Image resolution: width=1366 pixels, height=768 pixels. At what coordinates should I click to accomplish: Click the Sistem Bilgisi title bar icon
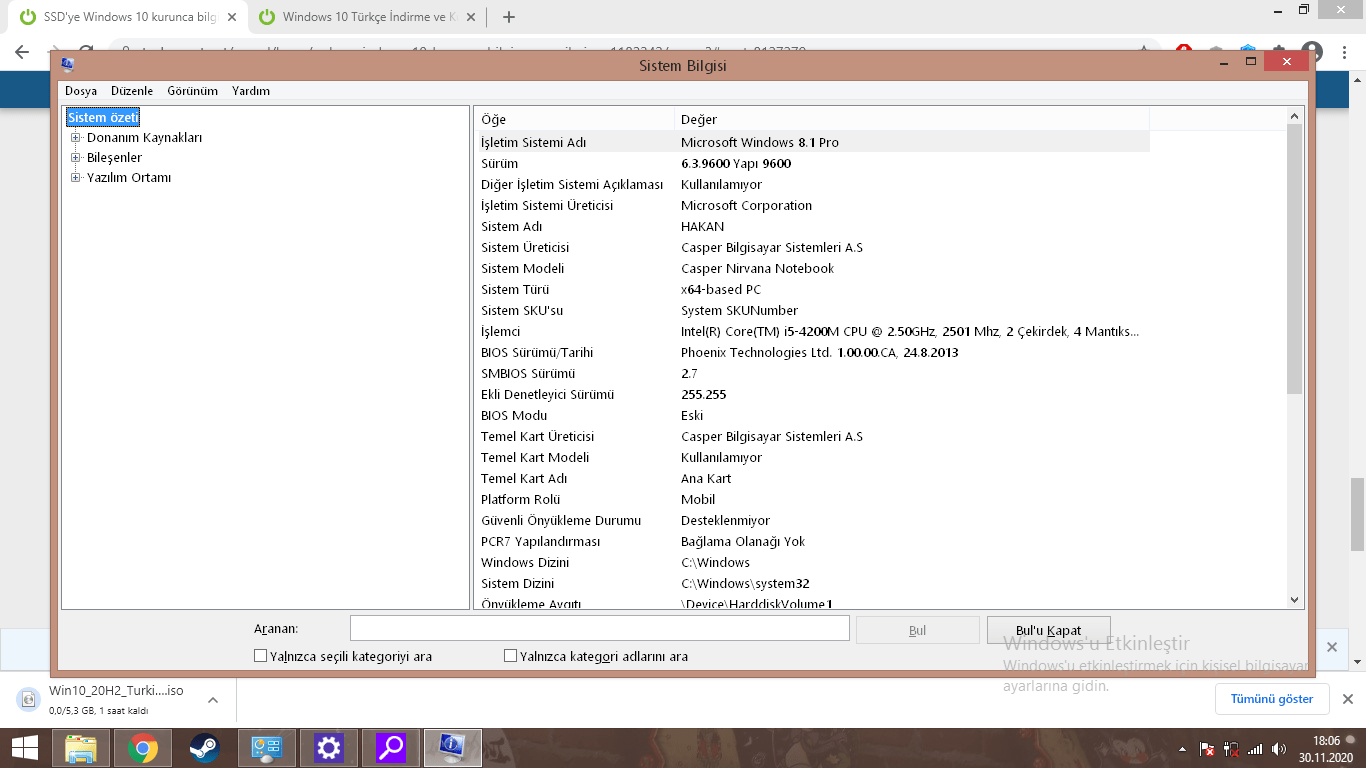(67, 65)
